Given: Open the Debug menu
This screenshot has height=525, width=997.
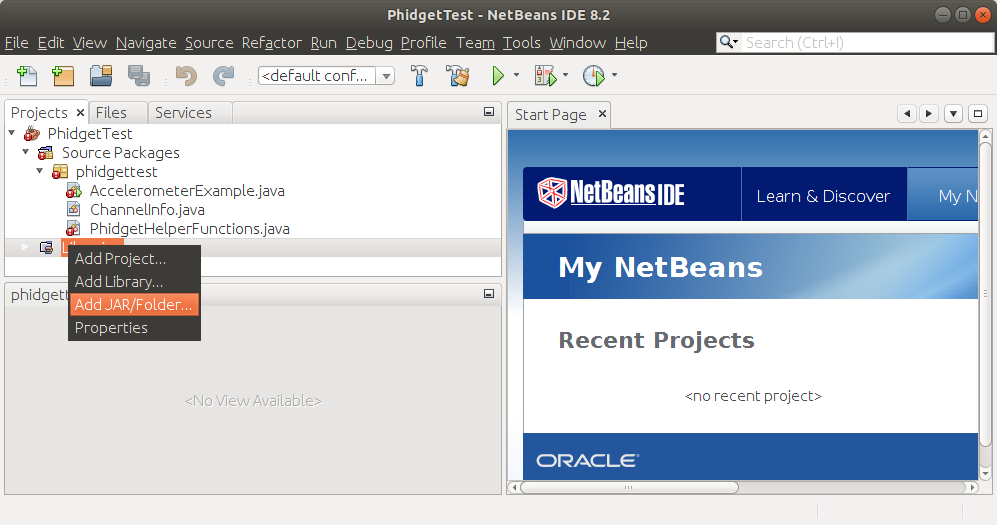Looking at the screenshot, I should pyautogui.click(x=369, y=43).
